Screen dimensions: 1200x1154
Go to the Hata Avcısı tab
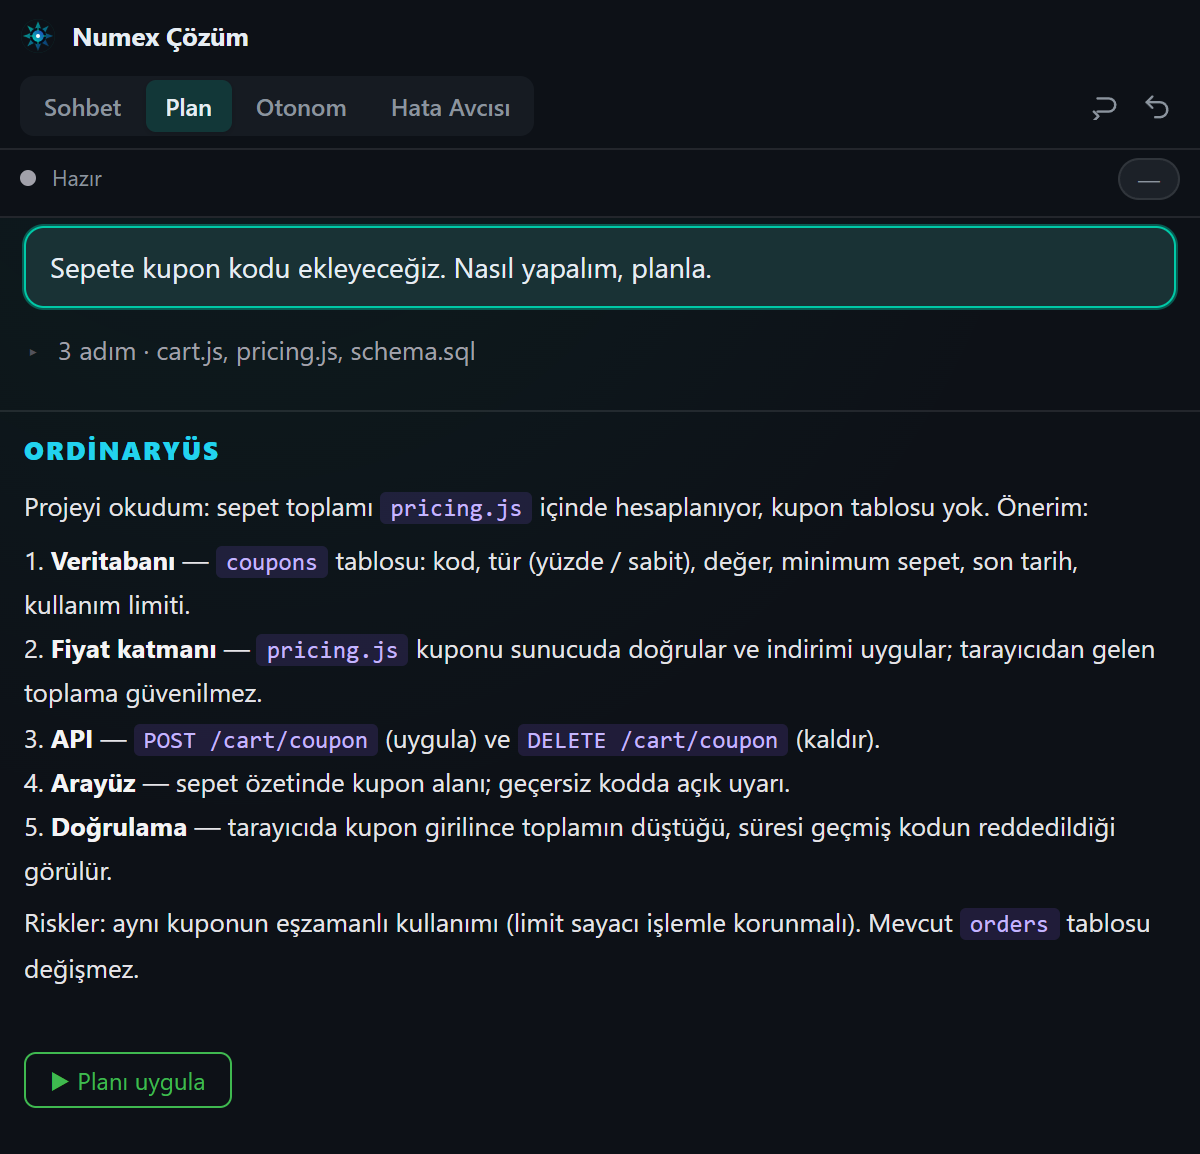[x=450, y=107]
